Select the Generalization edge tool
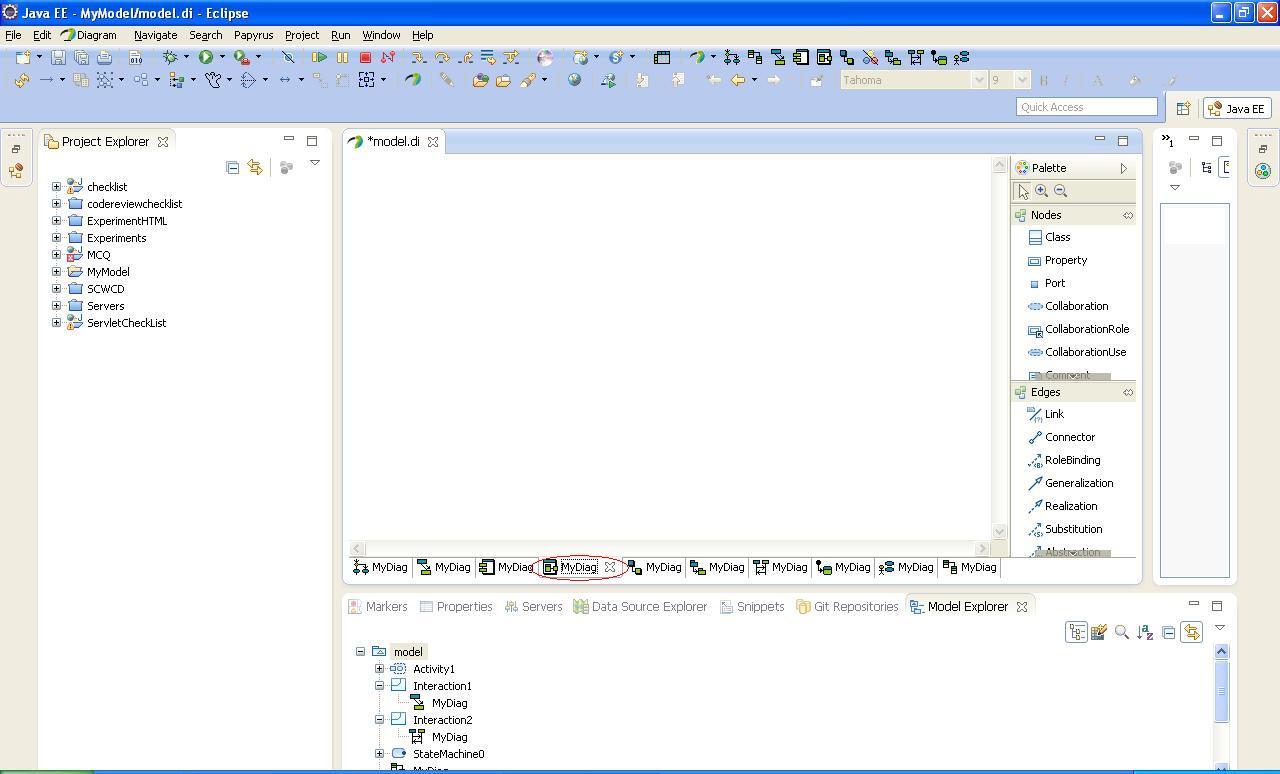1280x774 pixels. (1070, 483)
